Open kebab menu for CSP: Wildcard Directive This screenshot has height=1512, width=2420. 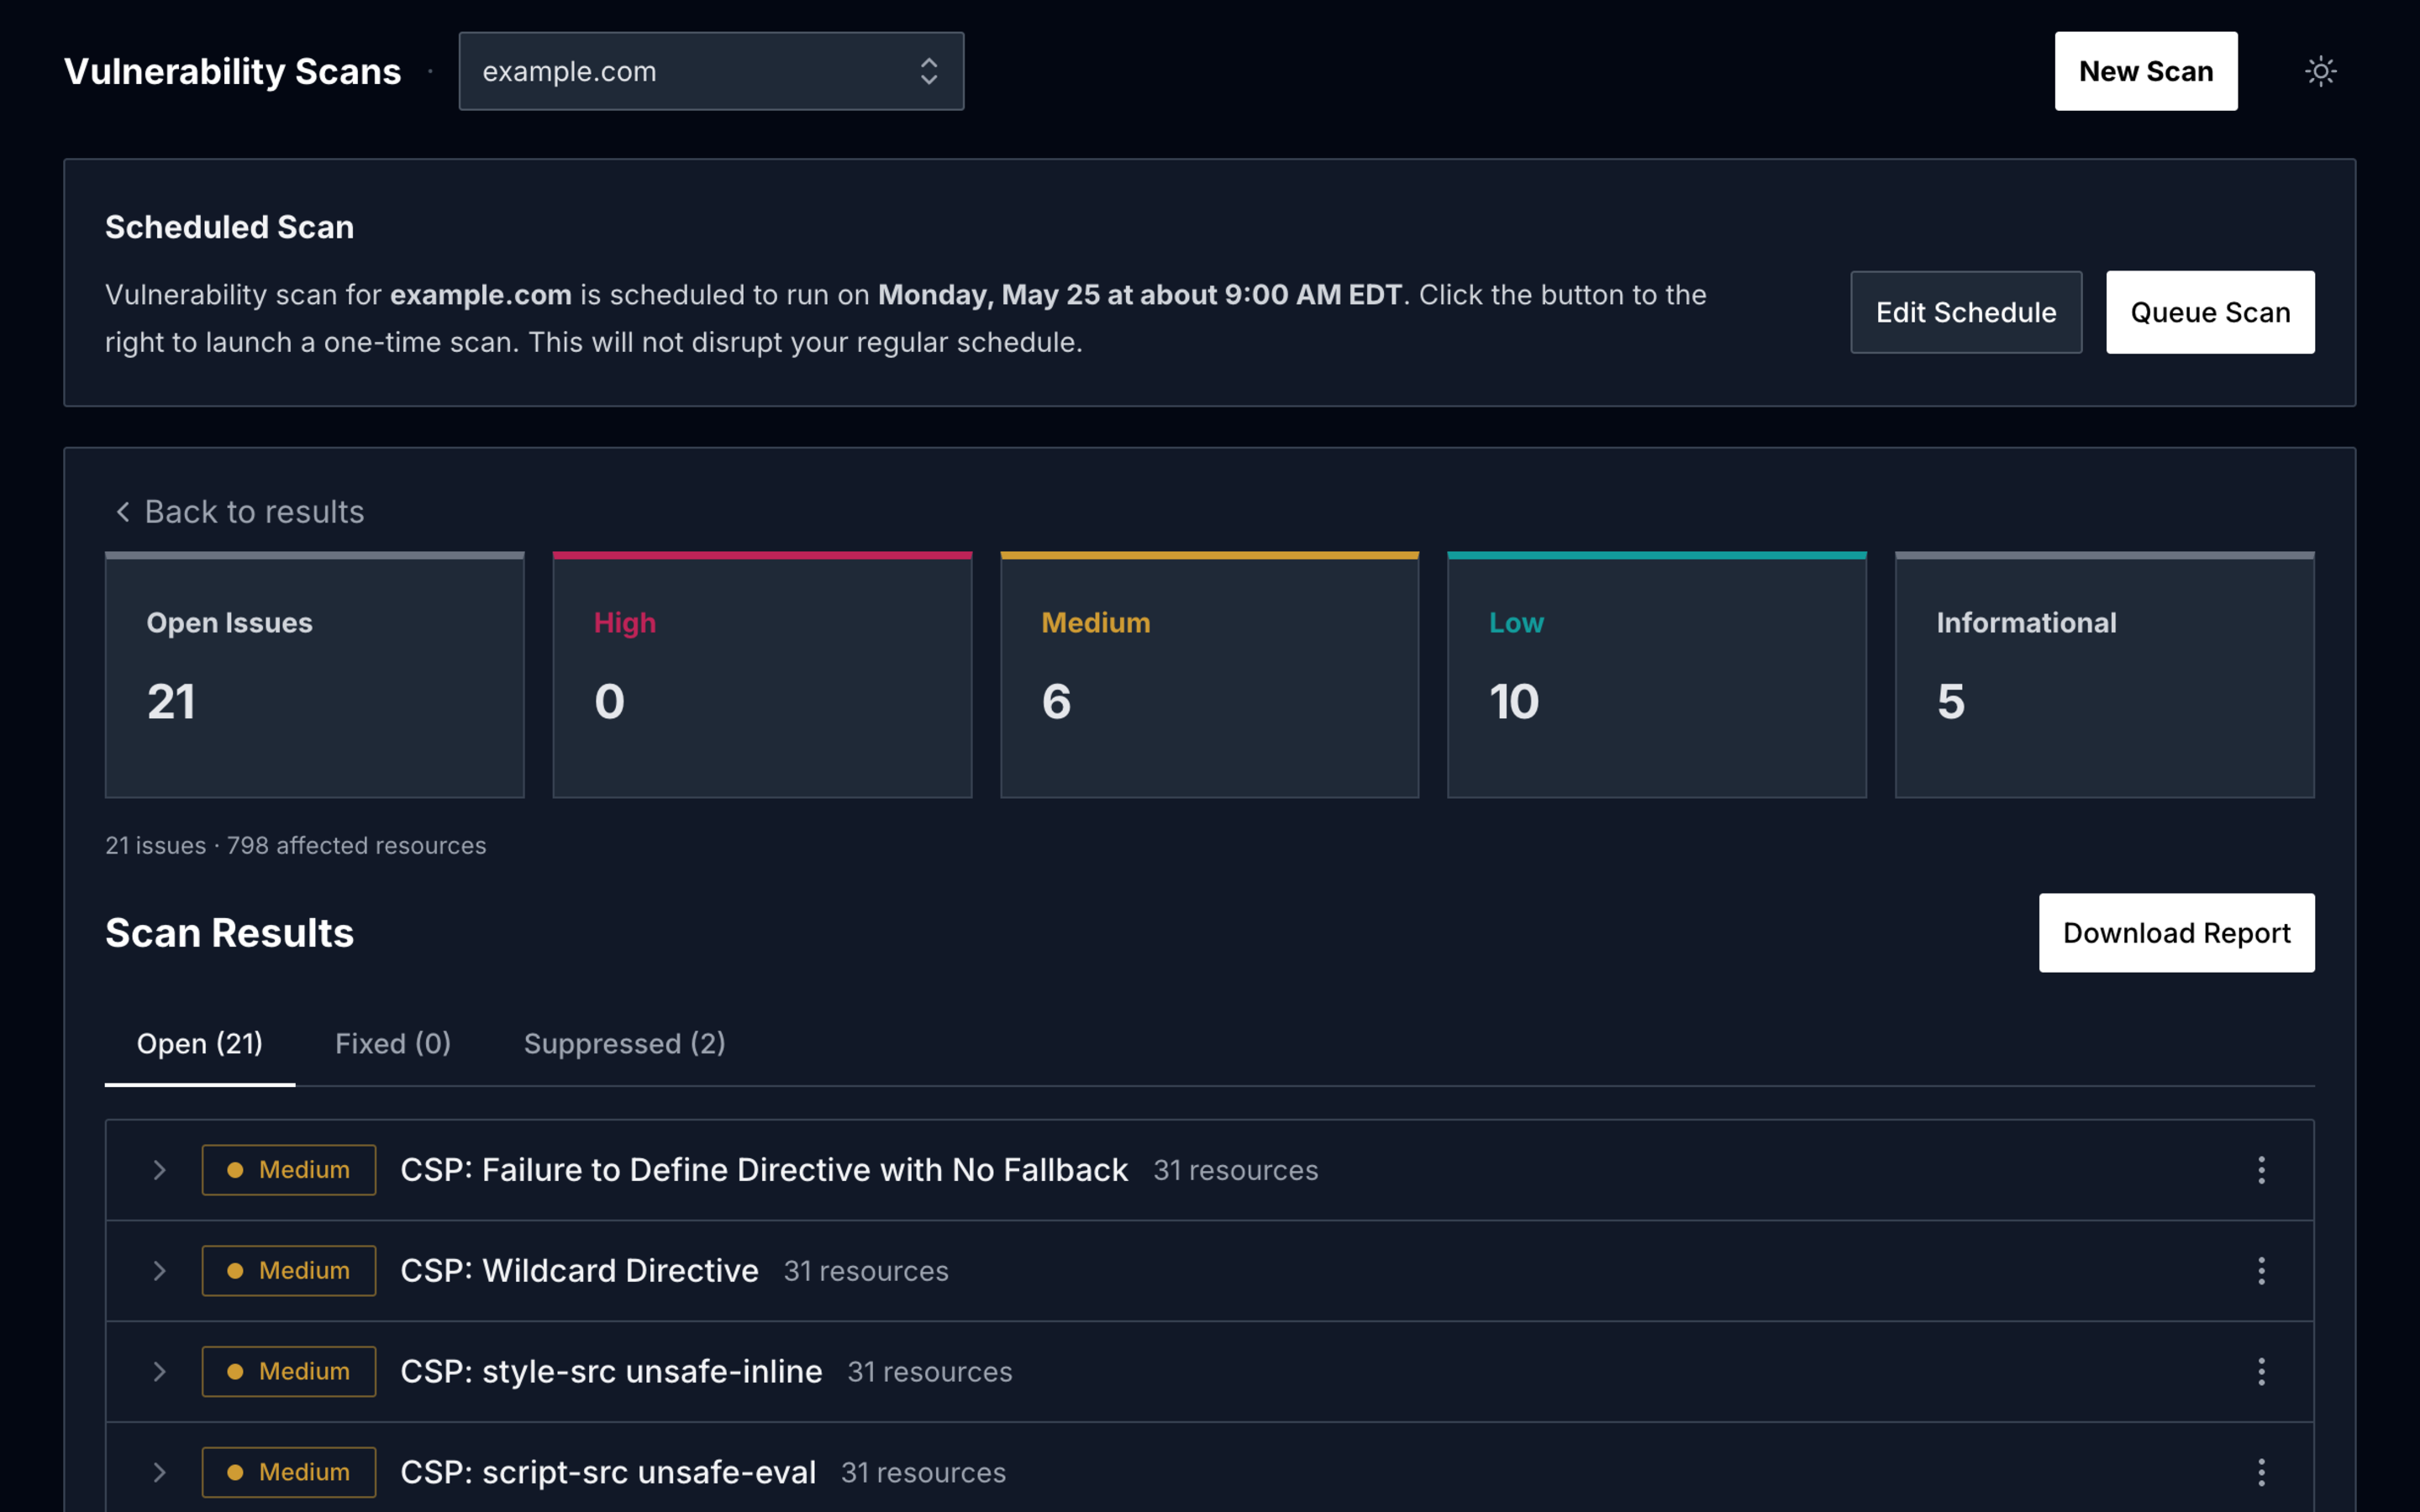(x=2261, y=1270)
